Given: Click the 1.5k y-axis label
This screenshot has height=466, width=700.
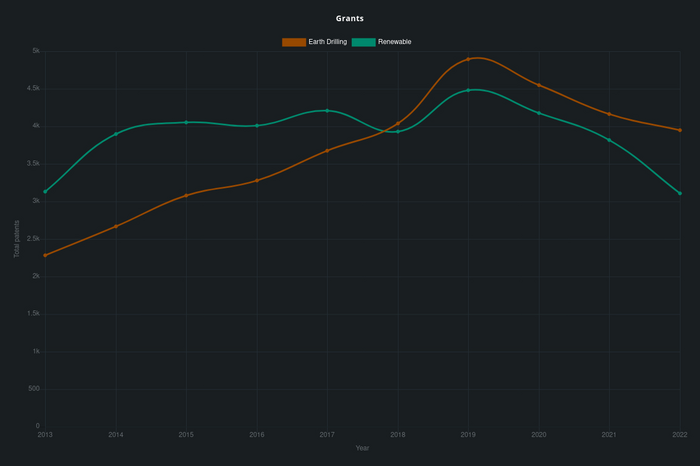Looking at the screenshot, I should tap(33, 314).
